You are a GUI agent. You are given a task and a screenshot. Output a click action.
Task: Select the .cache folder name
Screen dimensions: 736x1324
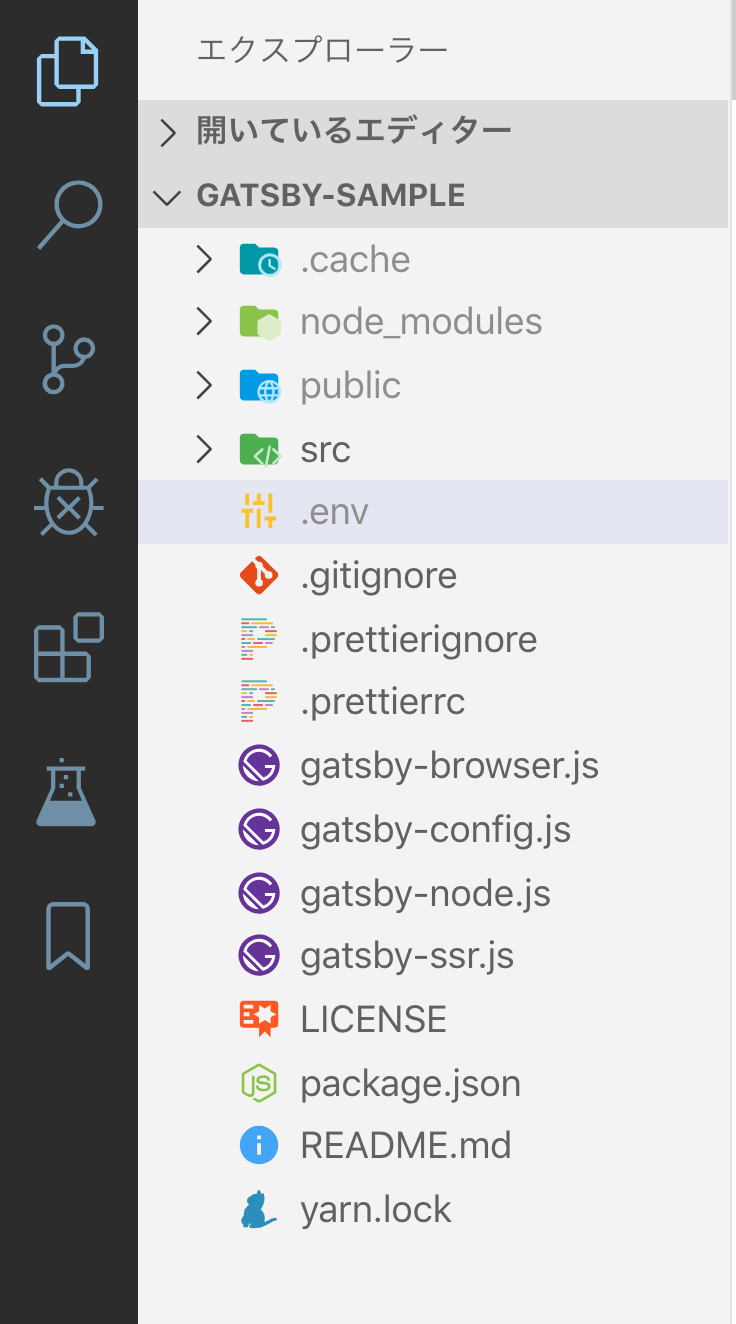click(x=355, y=260)
